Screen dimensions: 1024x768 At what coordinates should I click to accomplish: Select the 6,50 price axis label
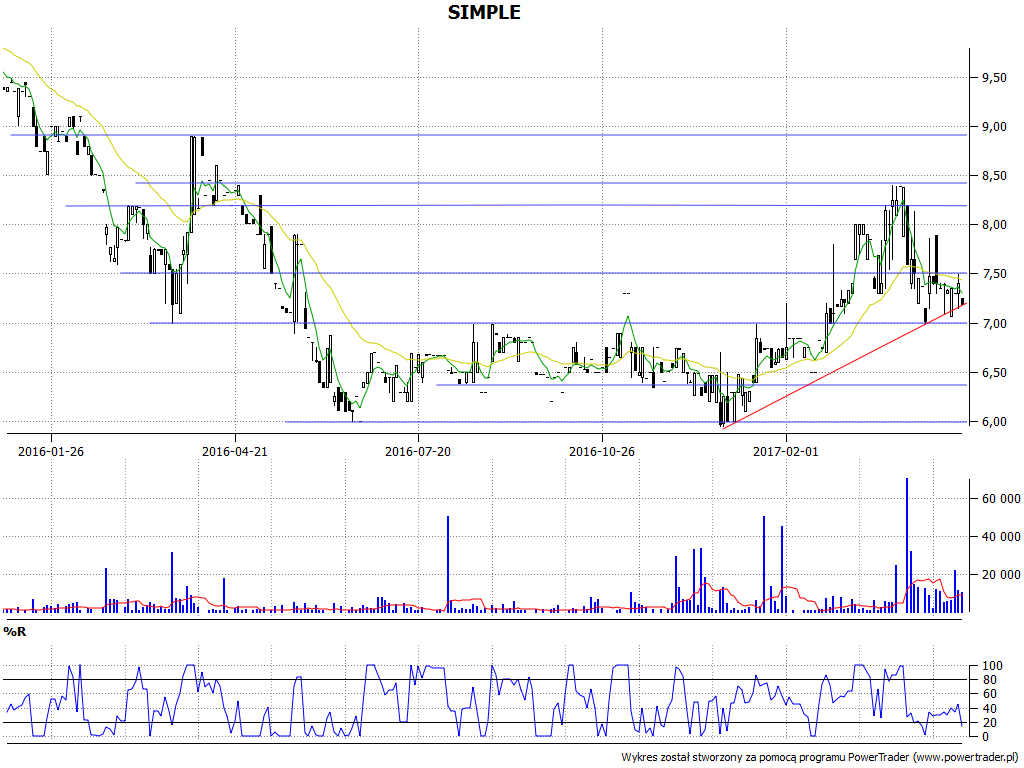994,372
